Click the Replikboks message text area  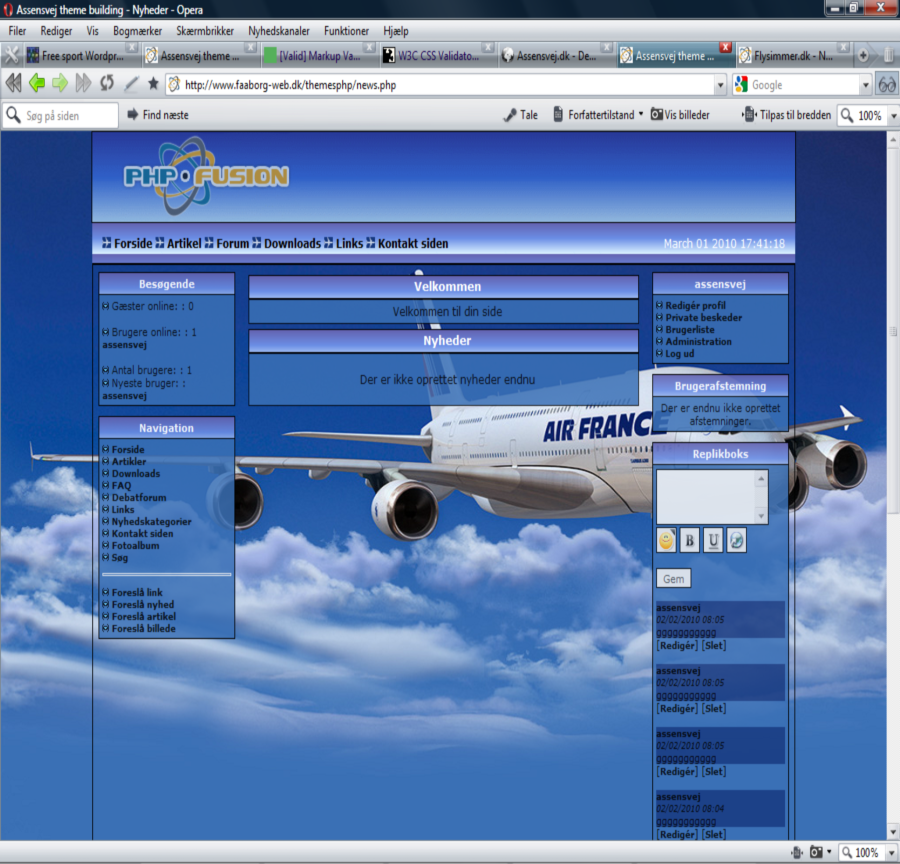[x=706, y=497]
